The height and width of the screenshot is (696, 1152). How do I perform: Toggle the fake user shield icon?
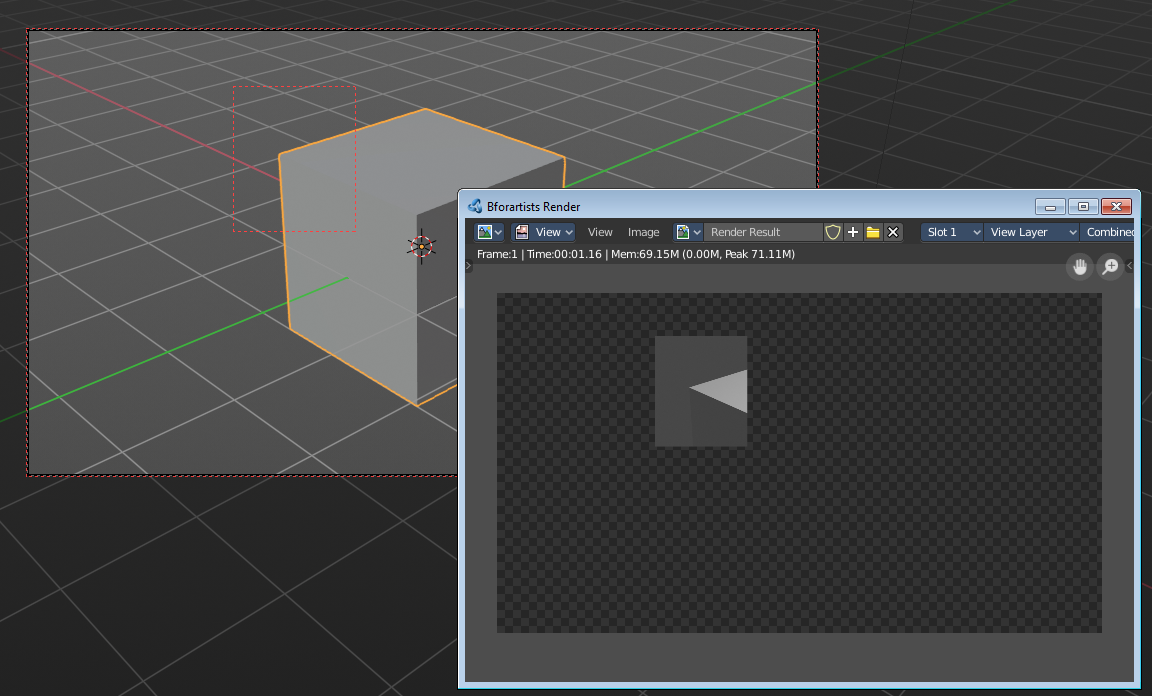(x=832, y=232)
